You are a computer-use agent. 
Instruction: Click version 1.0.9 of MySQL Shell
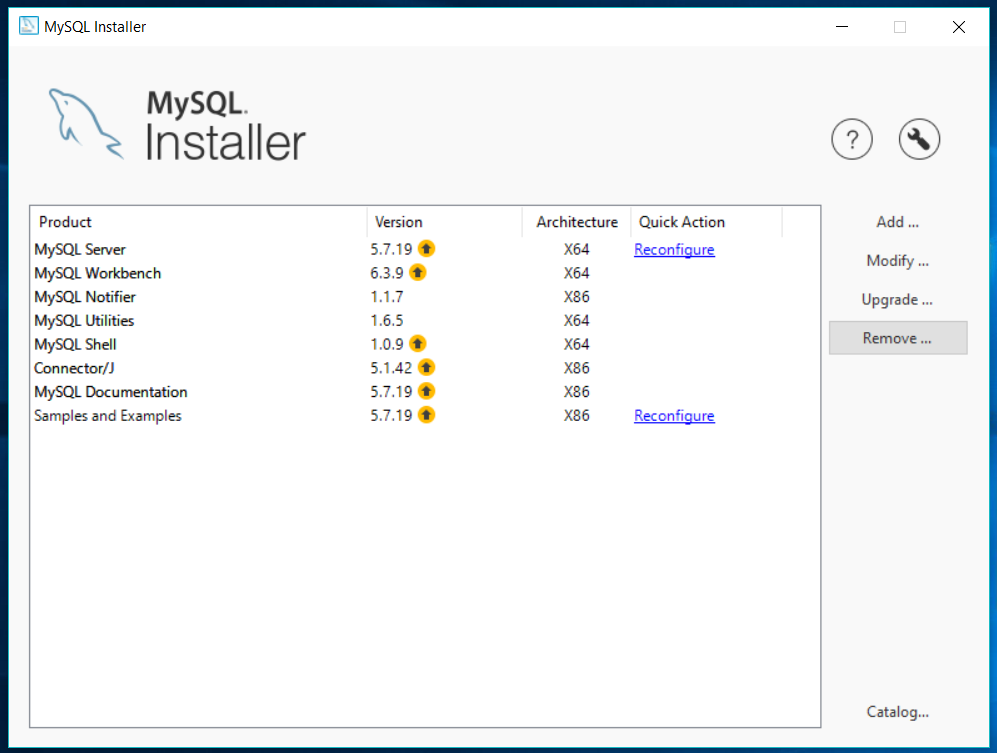[x=387, y=344]
